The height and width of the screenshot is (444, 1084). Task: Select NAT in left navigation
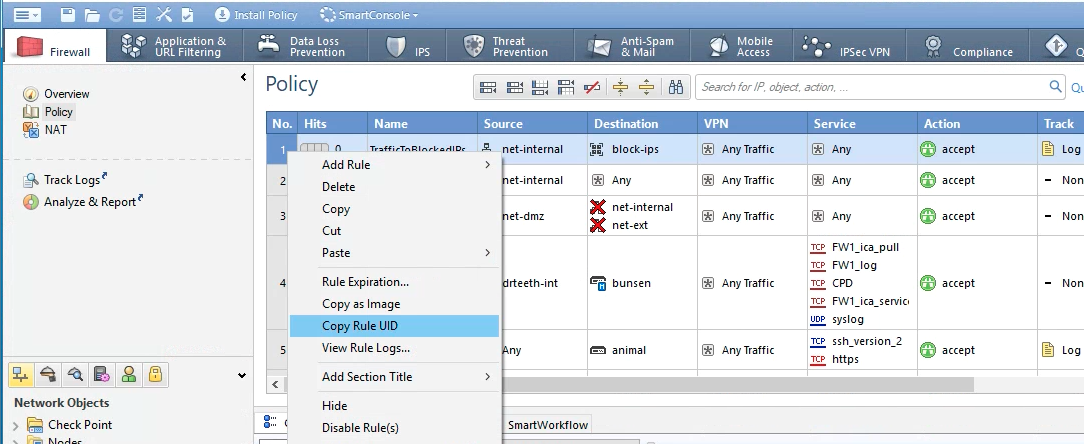[55, 129]
